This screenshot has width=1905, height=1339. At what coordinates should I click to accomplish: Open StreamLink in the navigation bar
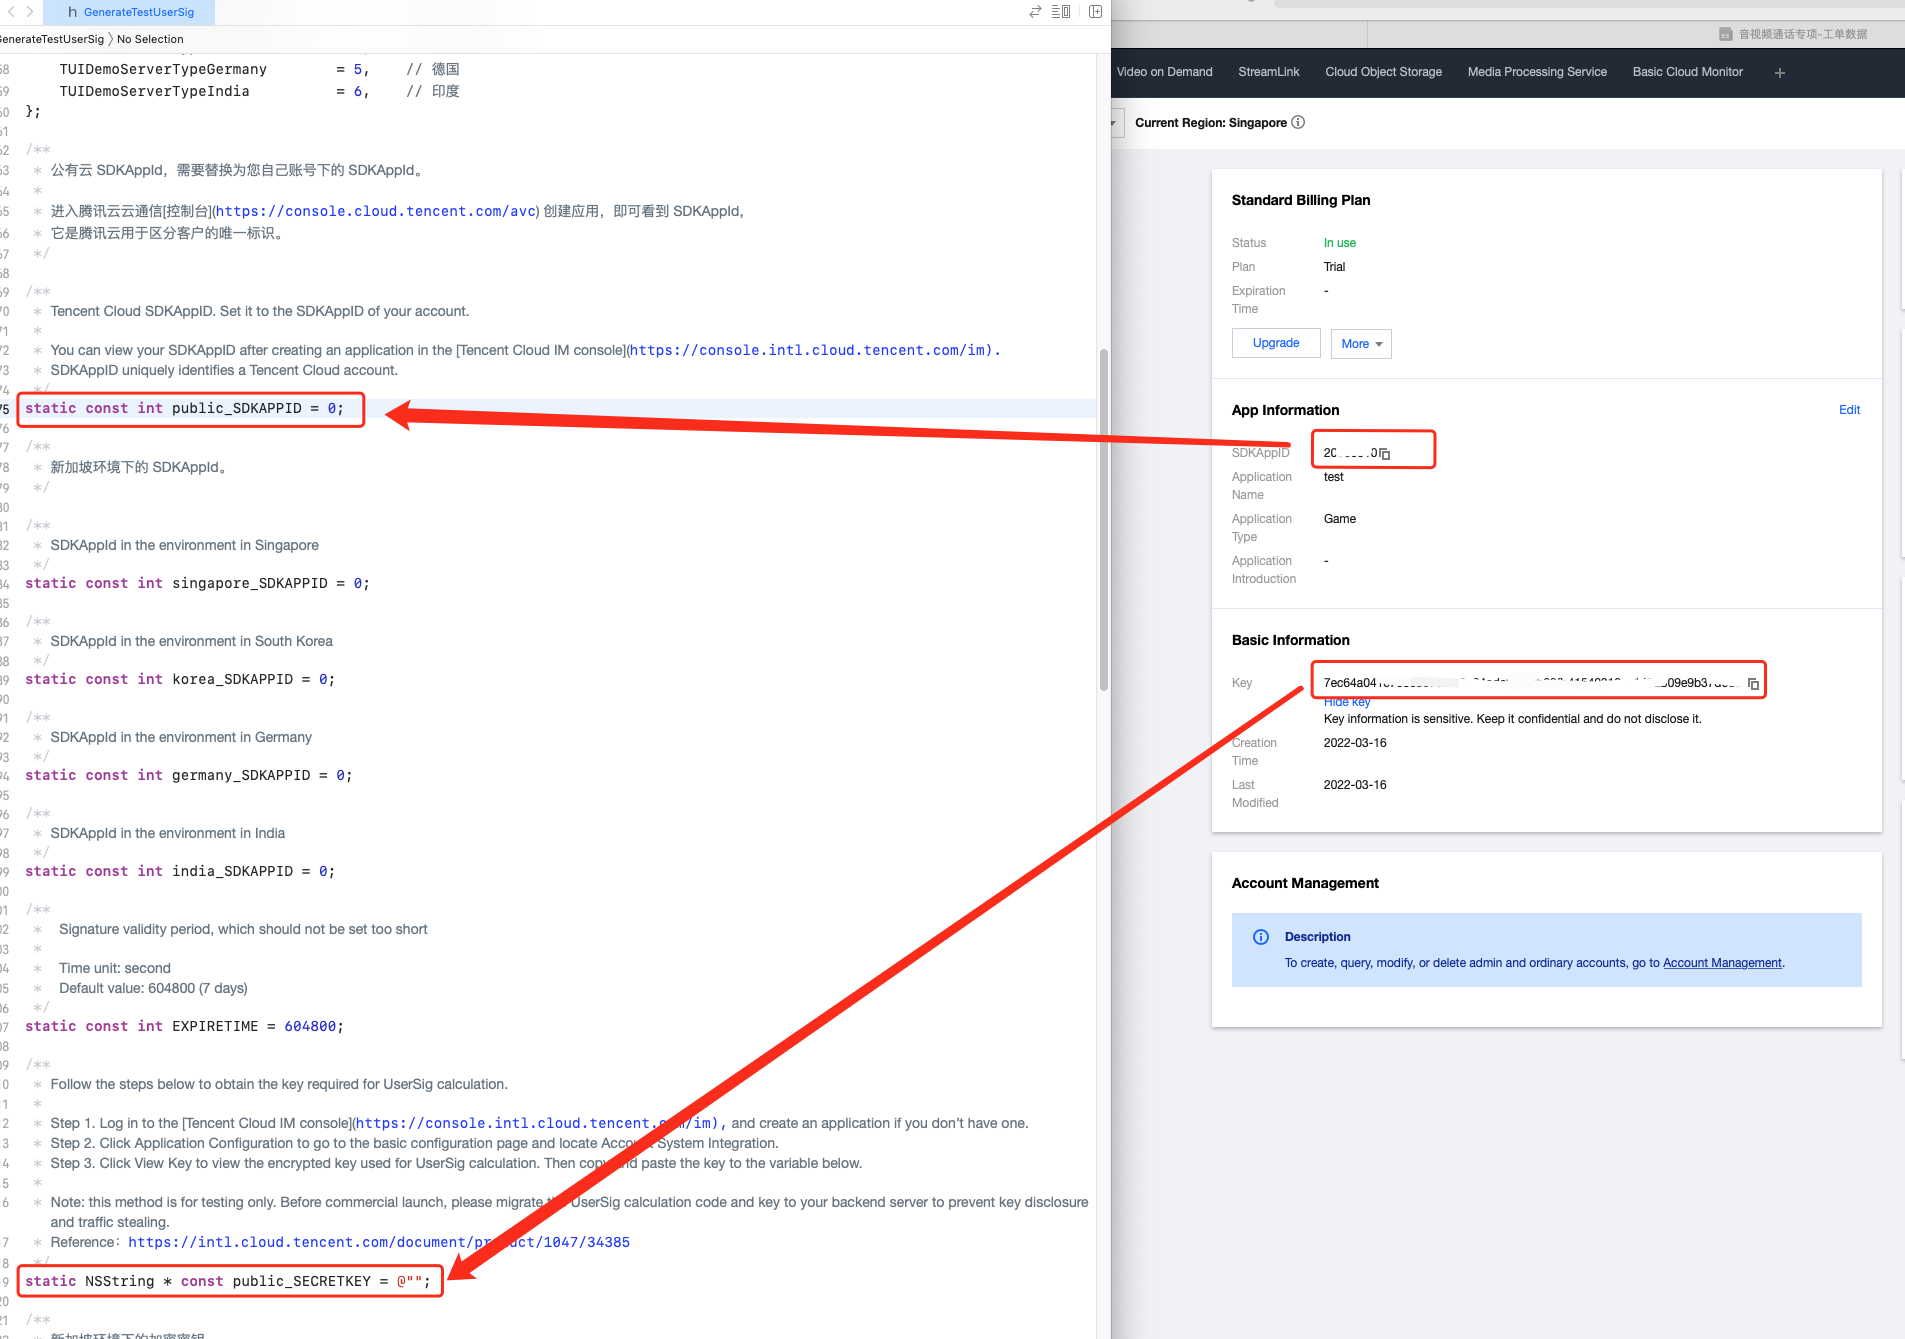(x=1269, y=72)
